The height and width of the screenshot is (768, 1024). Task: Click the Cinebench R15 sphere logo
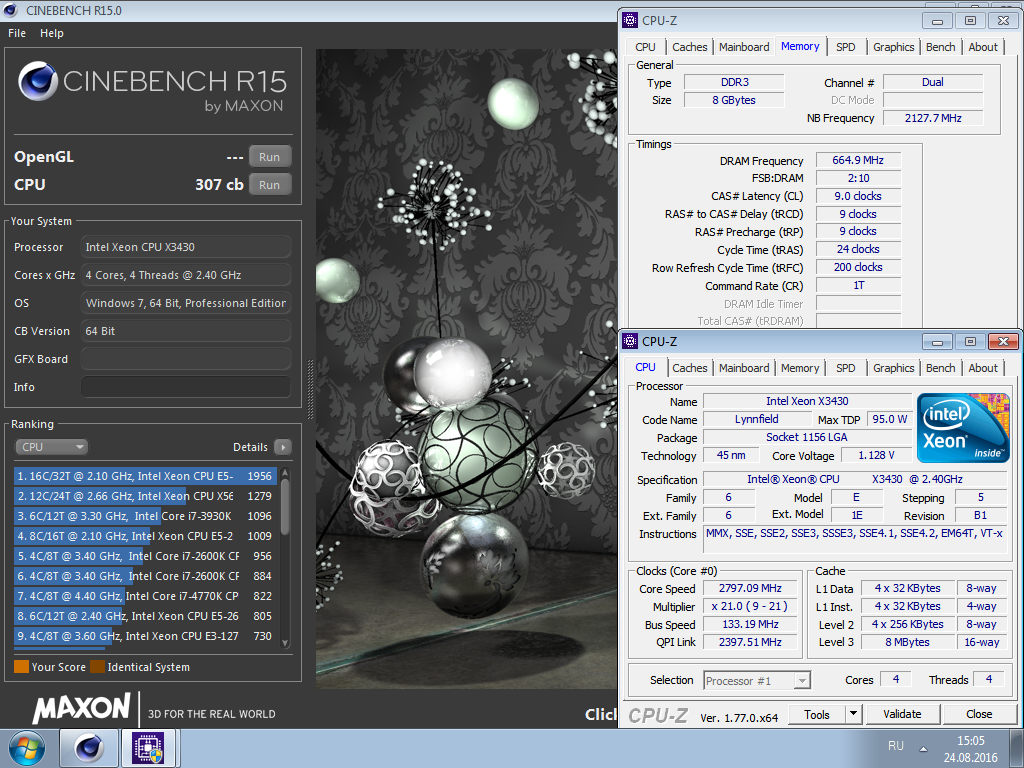tap(38, 81)
